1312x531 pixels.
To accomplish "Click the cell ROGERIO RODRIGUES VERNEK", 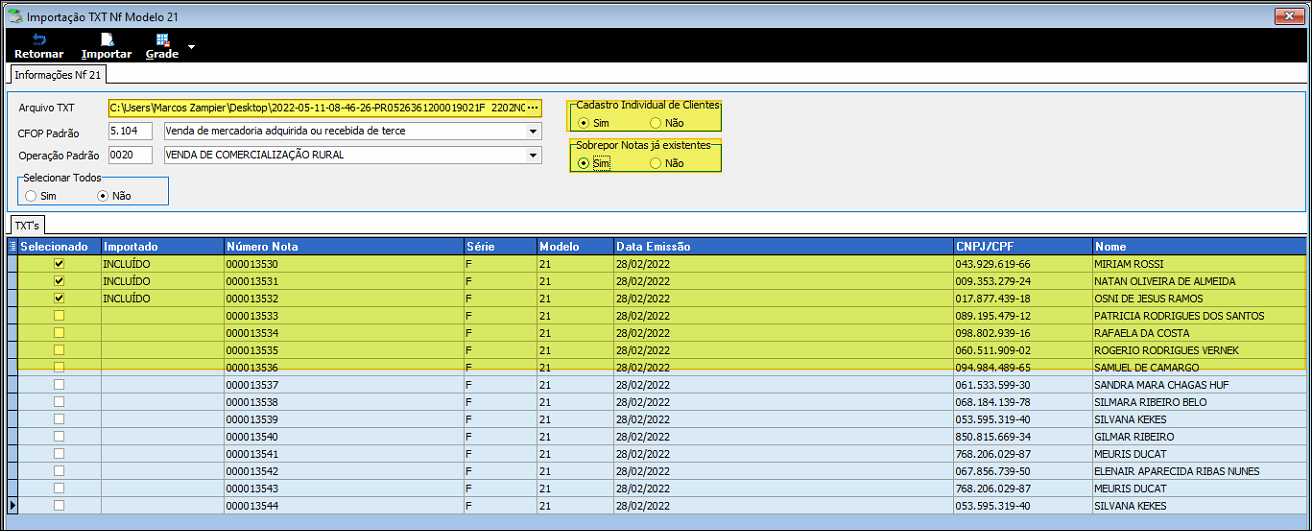I will (x=1199, y=350).
